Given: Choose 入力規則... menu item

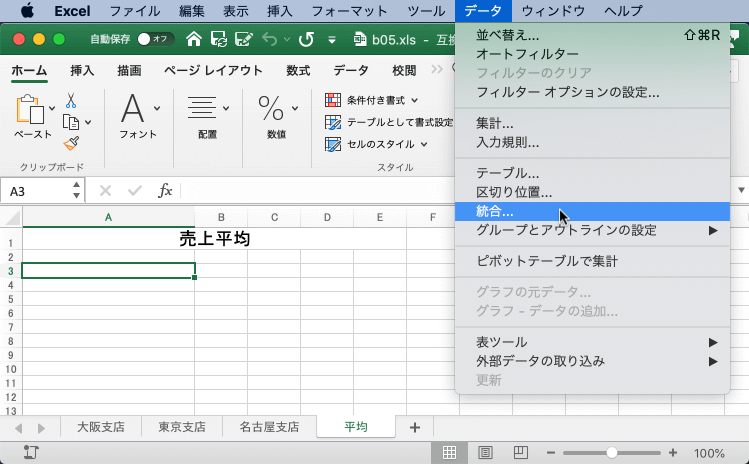Looking at the screenshot, I should click(592, 142).
